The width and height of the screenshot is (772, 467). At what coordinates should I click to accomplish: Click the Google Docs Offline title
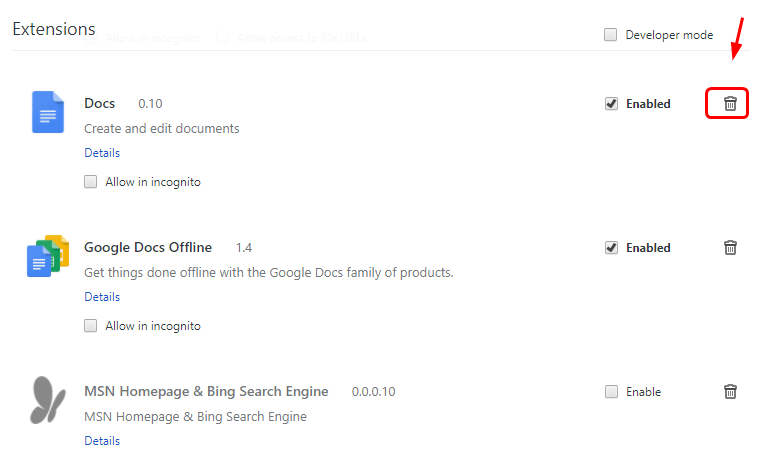148,248
